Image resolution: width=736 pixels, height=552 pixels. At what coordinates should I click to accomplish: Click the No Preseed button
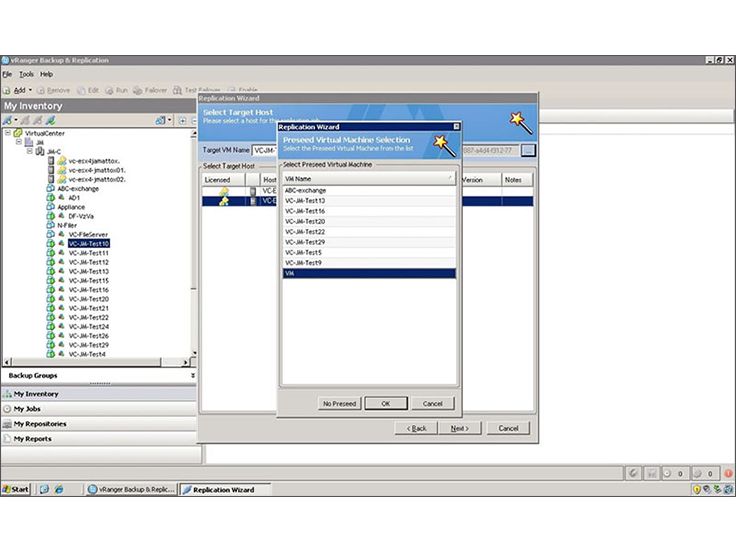pos(339,404)
